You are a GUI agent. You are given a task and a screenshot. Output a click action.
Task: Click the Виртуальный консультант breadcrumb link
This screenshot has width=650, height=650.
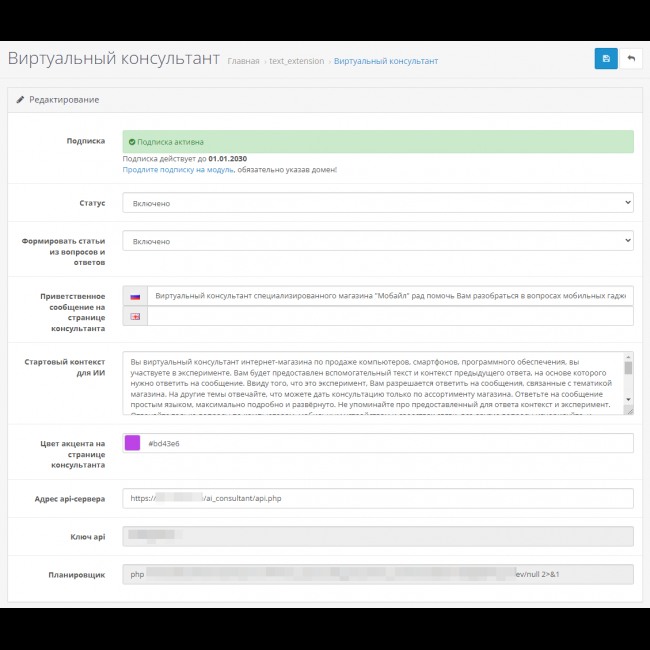coord(385,61)
